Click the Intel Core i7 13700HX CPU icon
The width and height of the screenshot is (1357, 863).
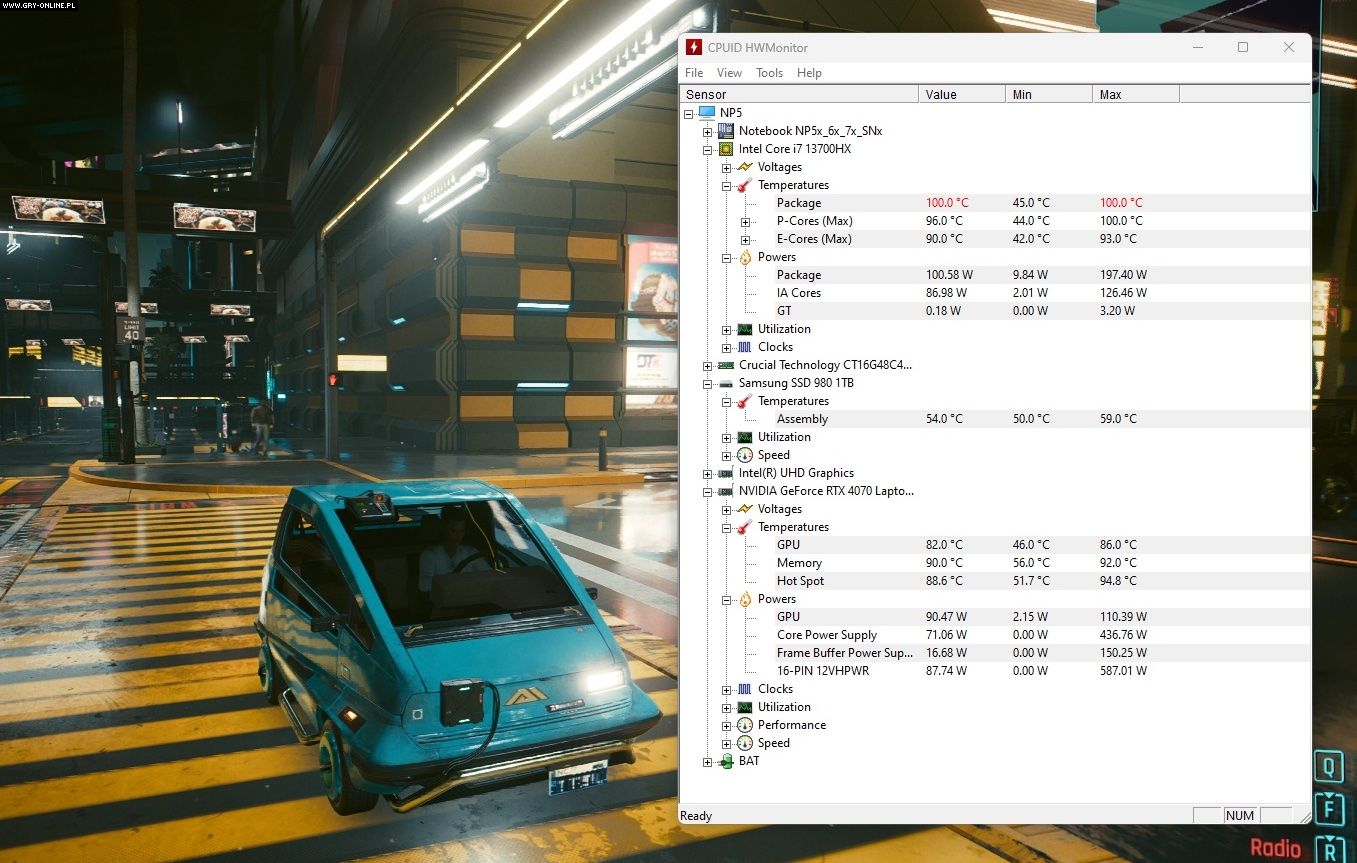[726, 149]
